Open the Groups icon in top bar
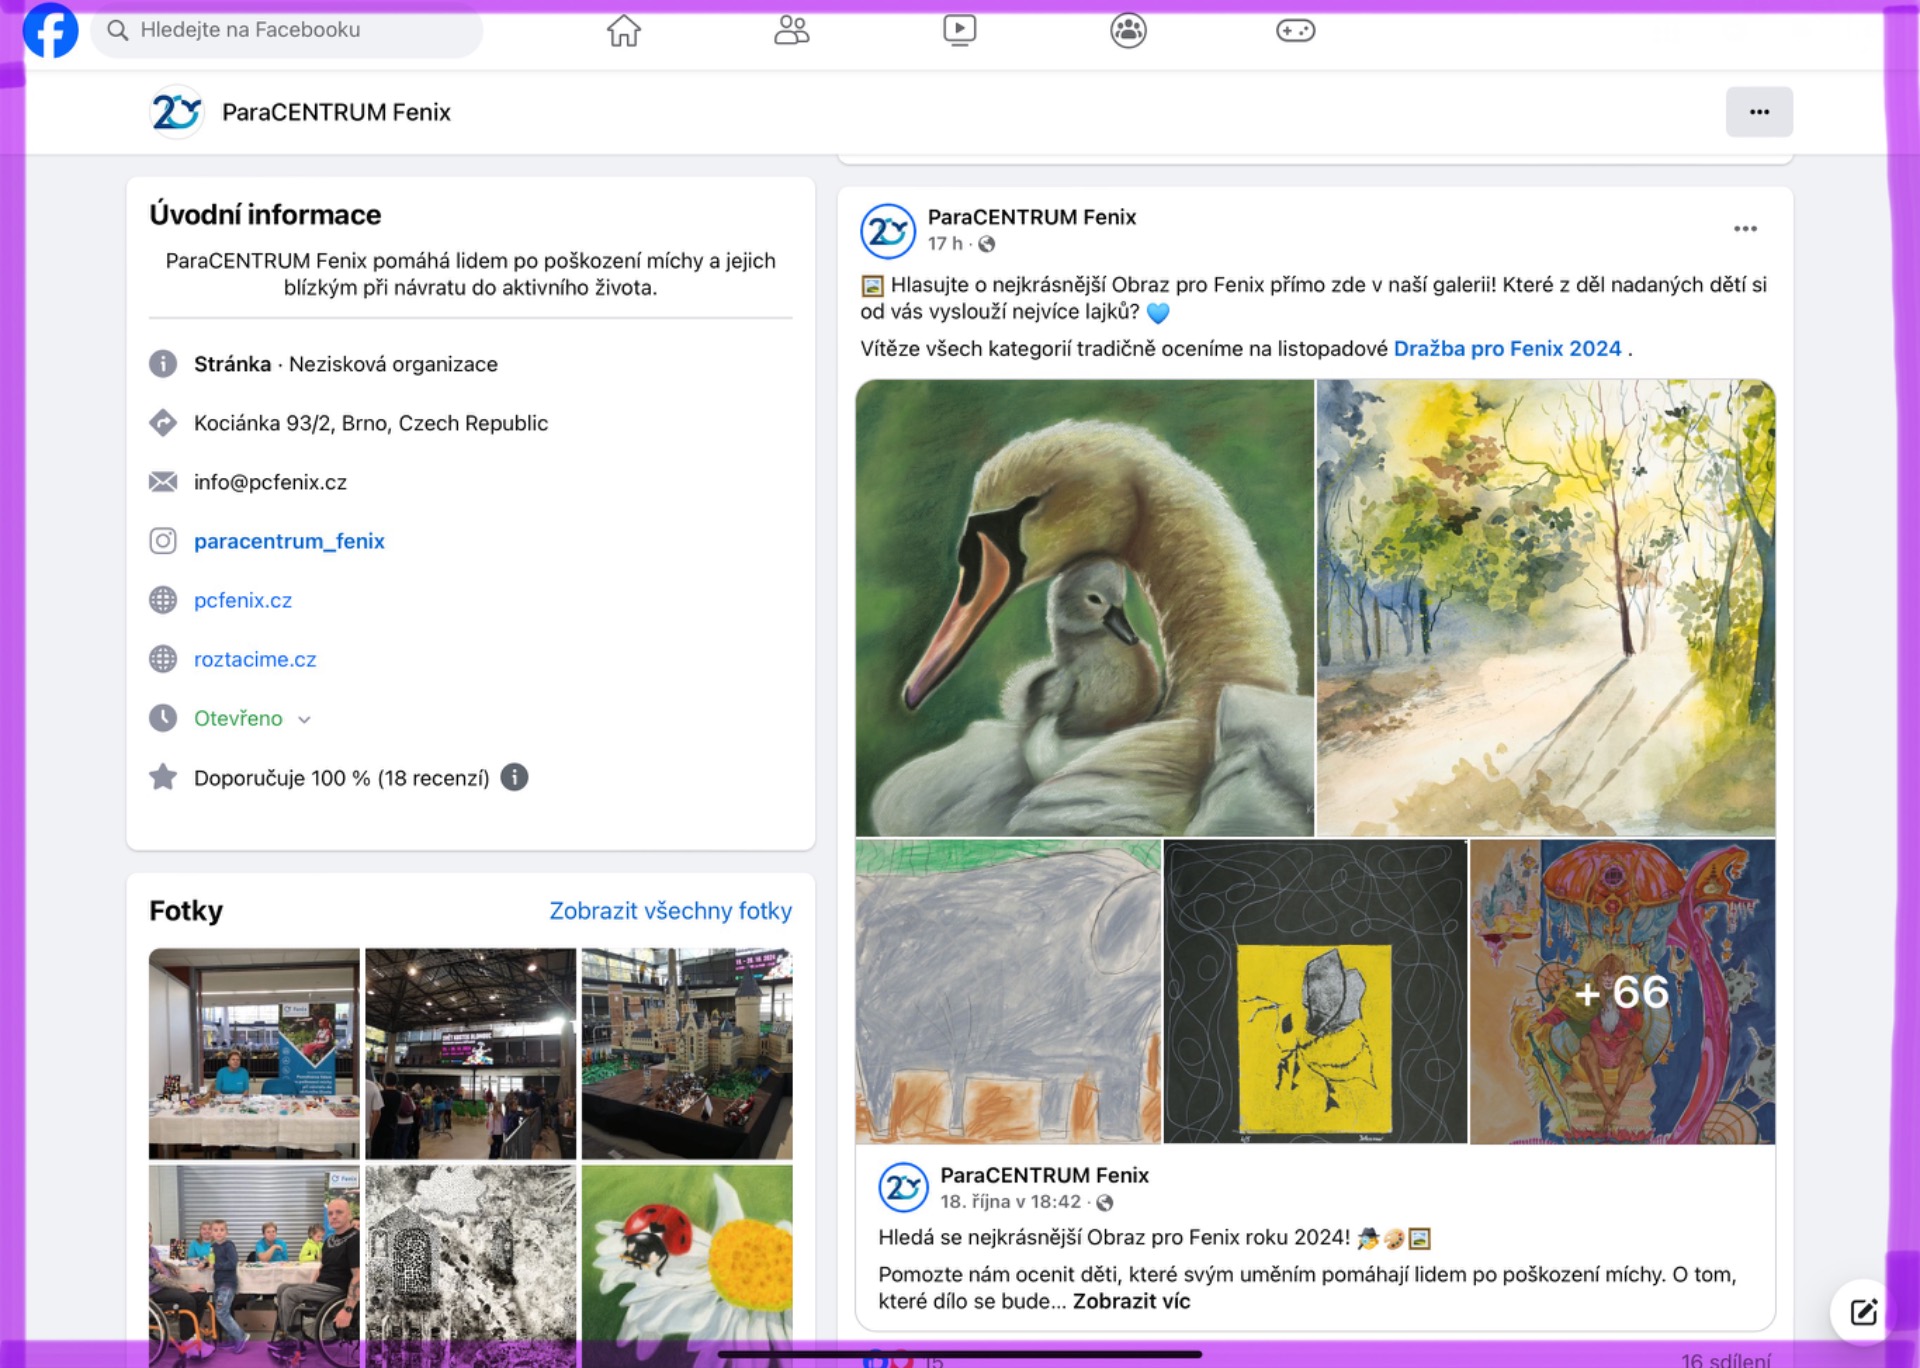1920x1368 pixels. (x=1128, y=30)
